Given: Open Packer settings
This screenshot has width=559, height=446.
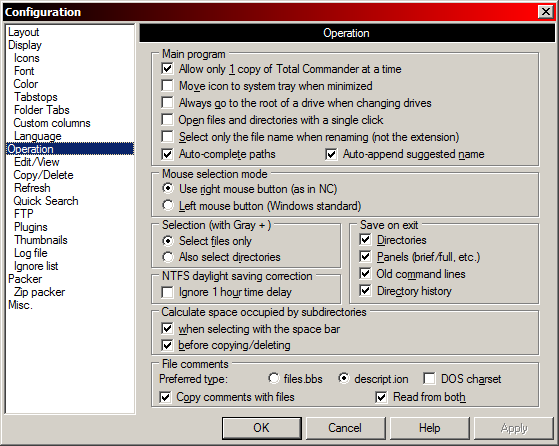Looking at the screenshot, I should click(25, 279).
